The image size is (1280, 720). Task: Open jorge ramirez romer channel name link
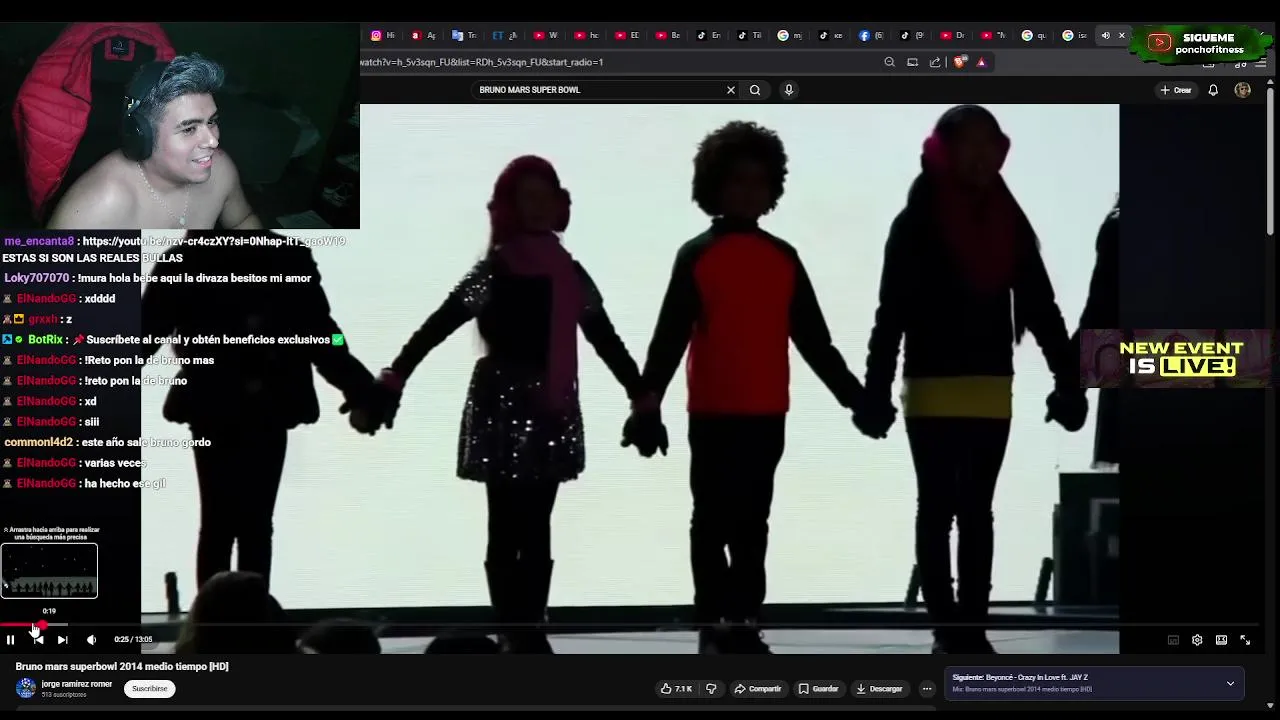point(76,684)
